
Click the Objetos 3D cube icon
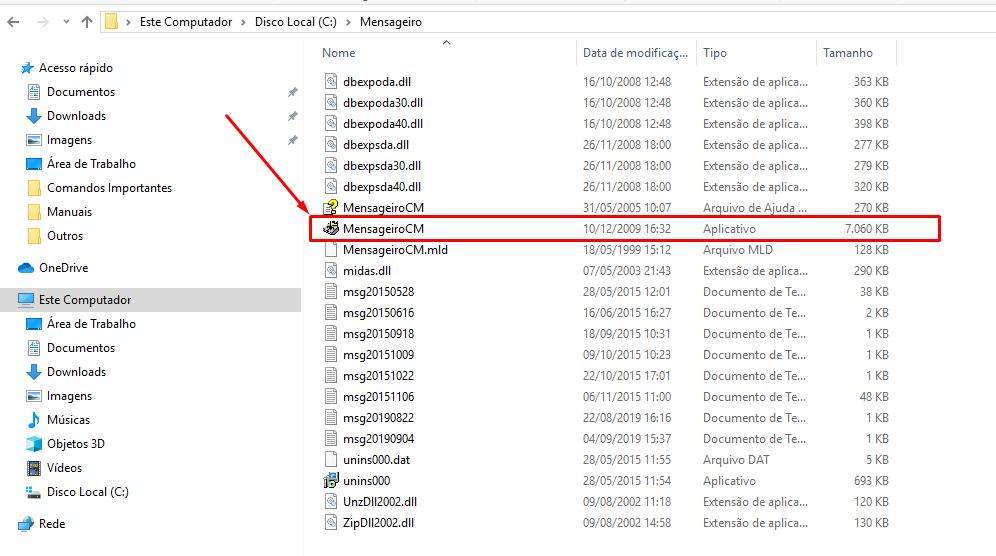(x=34, y=444)
